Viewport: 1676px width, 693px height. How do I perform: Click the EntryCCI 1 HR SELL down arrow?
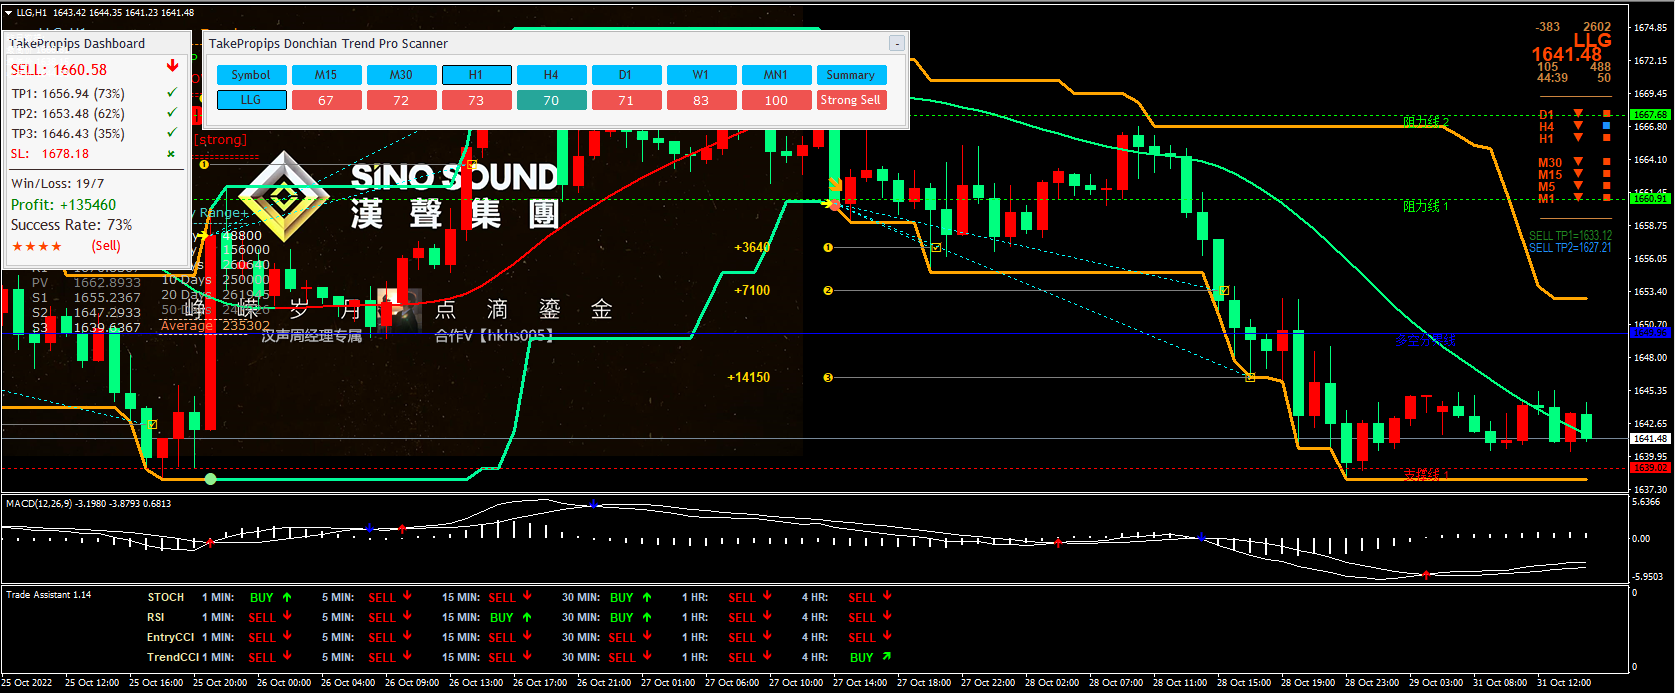[x=767, y=636]
